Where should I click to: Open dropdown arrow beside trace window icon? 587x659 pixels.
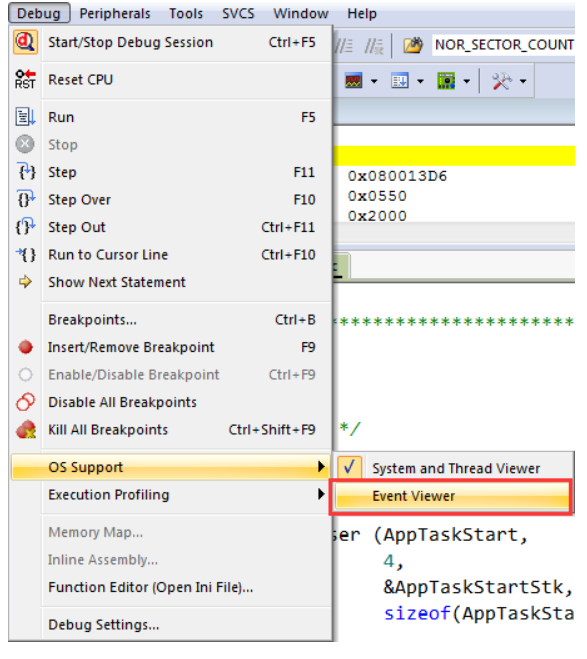click(x=420, y=81)
